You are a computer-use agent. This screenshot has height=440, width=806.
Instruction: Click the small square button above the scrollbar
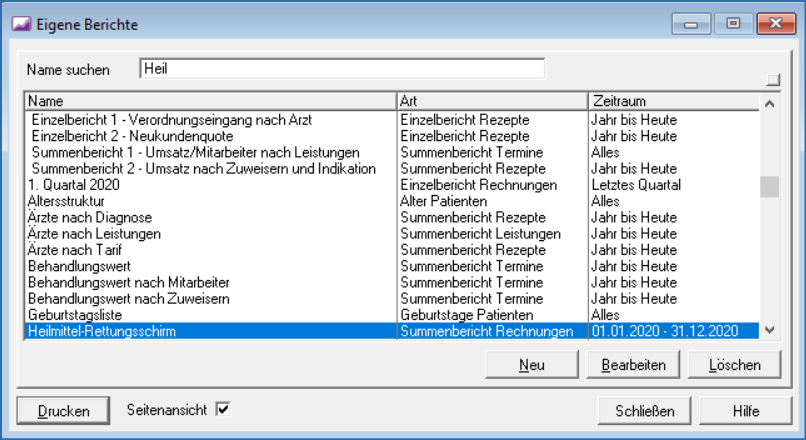click(773, 80)
